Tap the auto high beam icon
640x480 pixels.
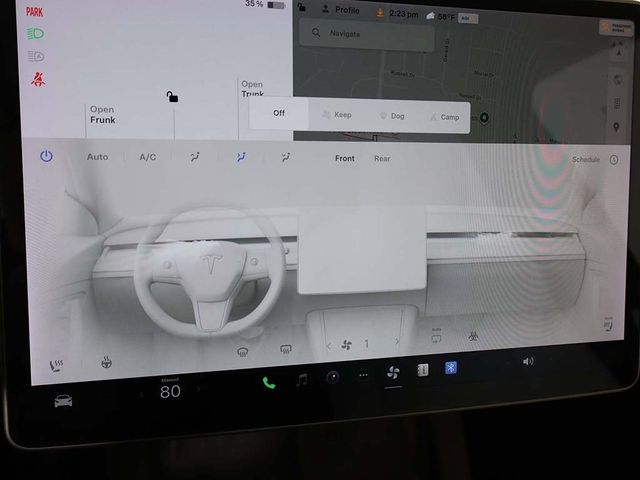point(36,56)
